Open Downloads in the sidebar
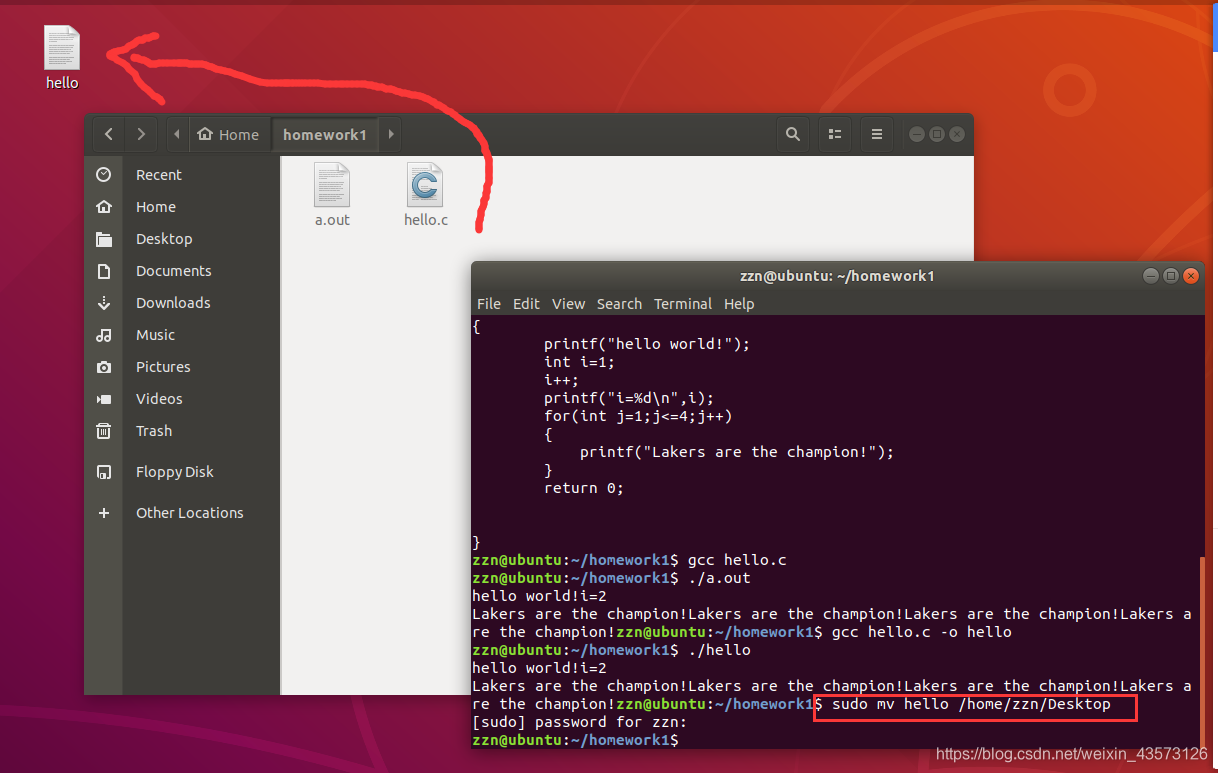Image resolution: width=1218 pixels, height=773 pixels. click(x=181, y=303)
